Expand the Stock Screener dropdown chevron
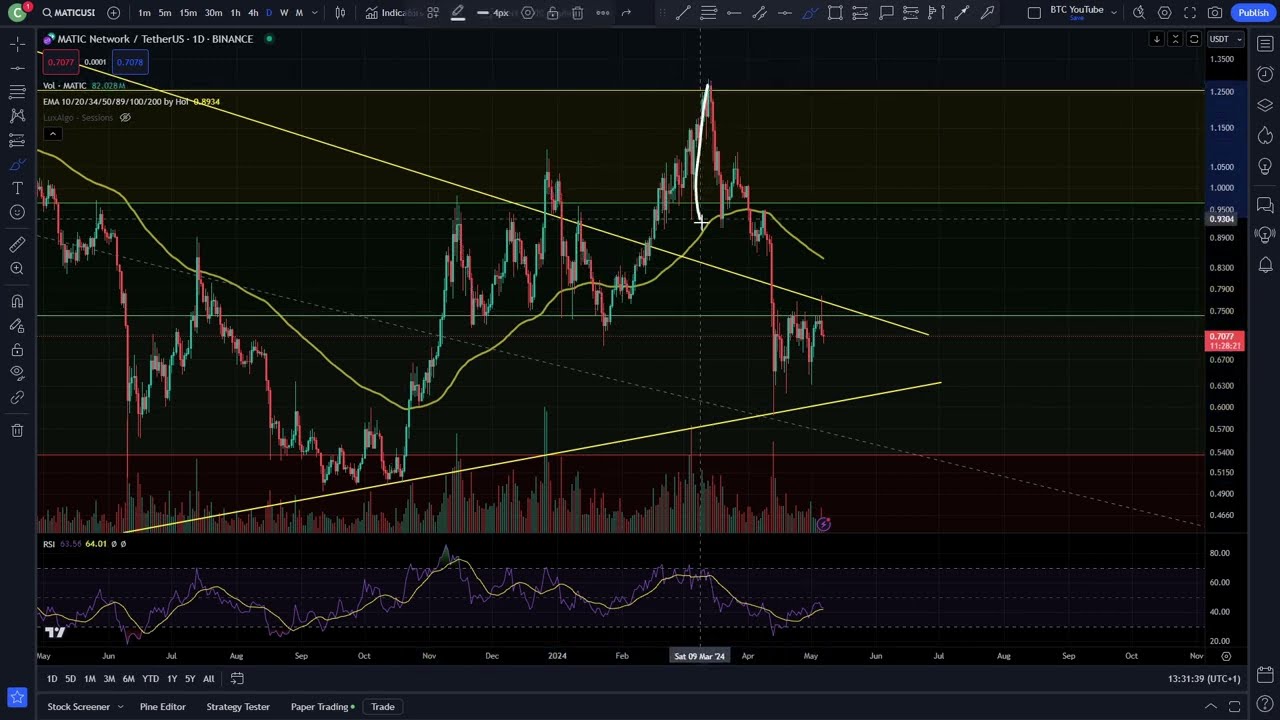Viewport: 1280px width, 720px height. tap(120, 707)
